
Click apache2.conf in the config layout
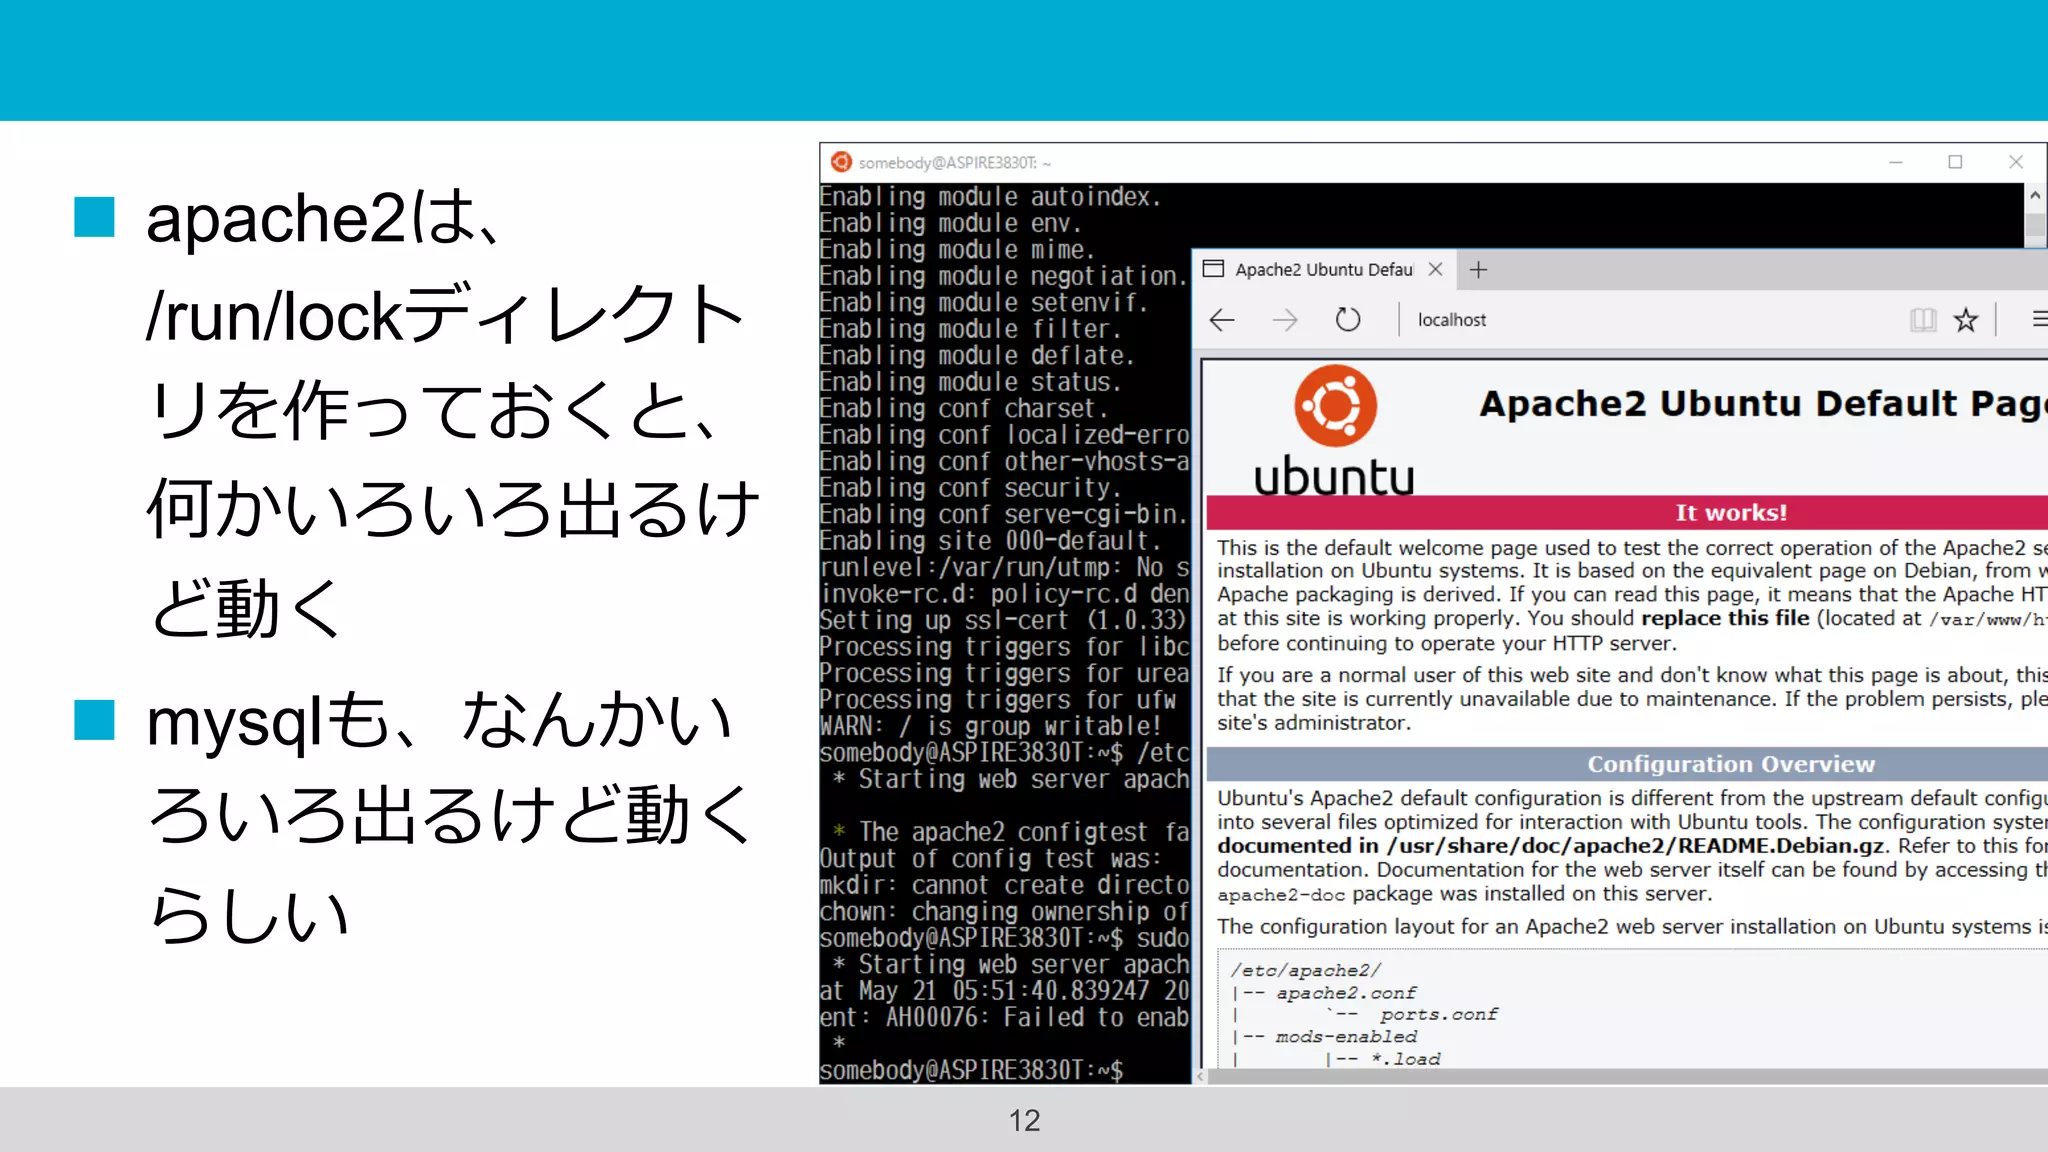coord(1346,993)
